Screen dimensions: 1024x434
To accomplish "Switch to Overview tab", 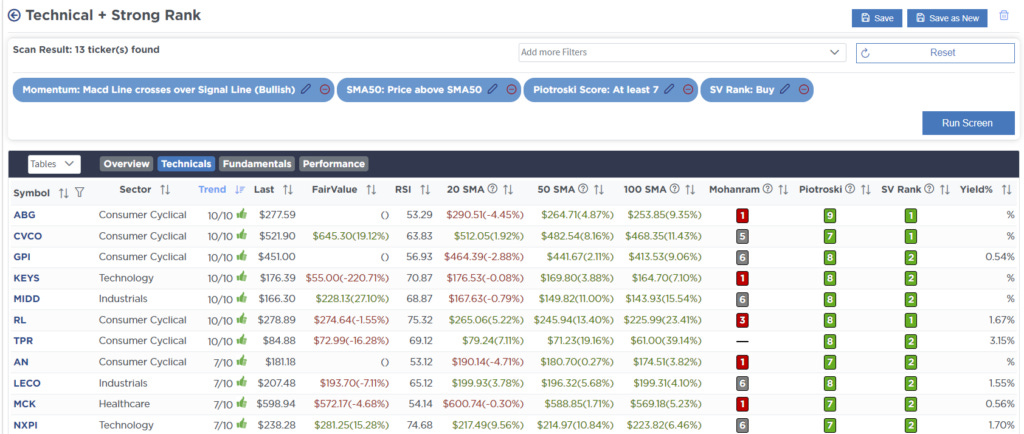I will point(127,164).
